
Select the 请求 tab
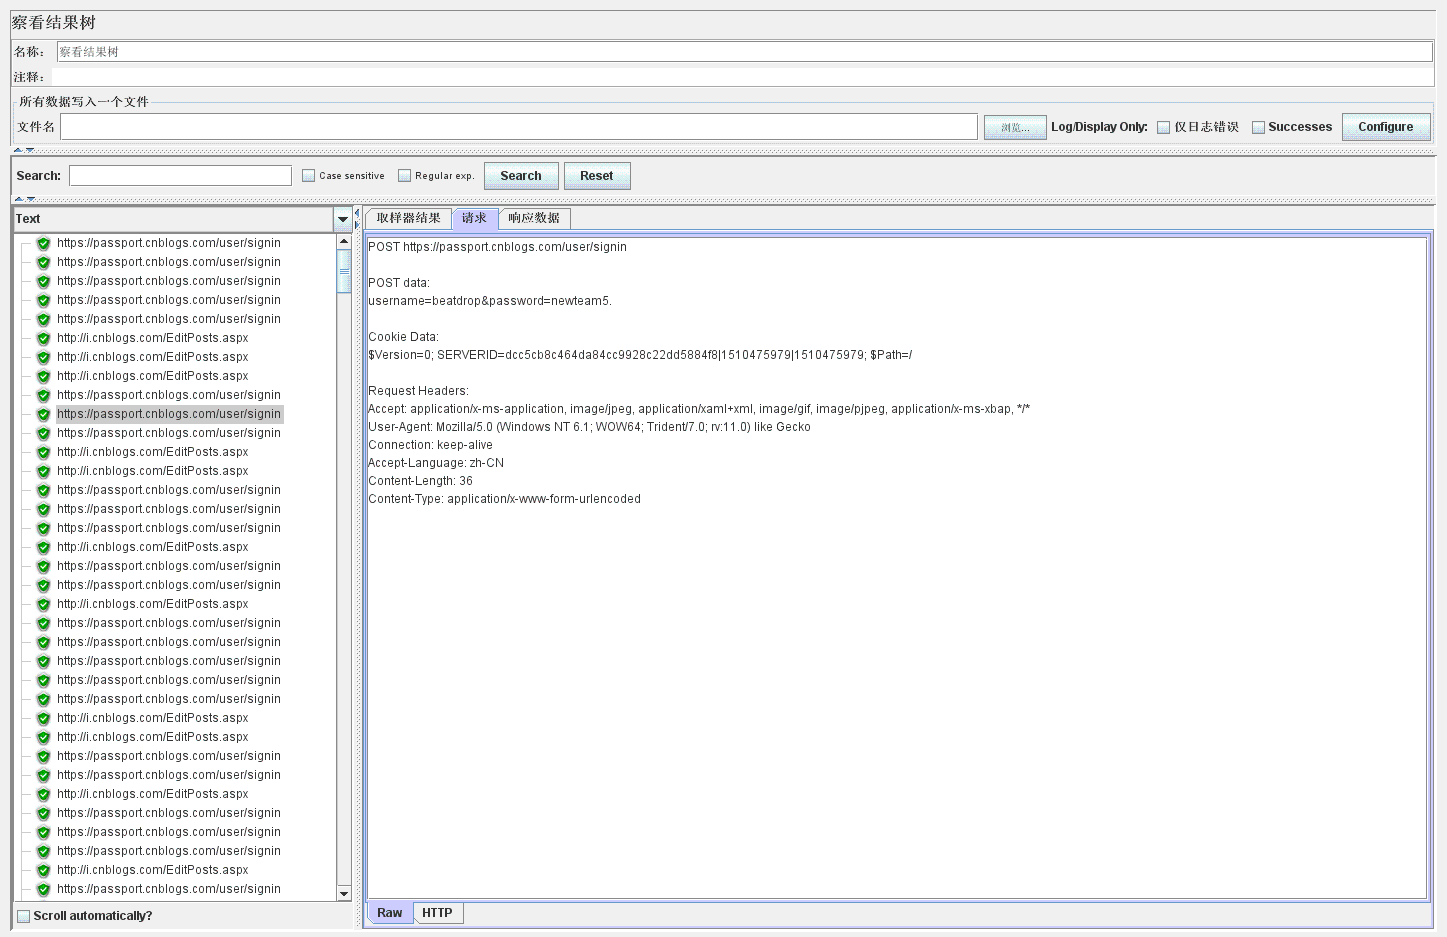pos(475,218)
